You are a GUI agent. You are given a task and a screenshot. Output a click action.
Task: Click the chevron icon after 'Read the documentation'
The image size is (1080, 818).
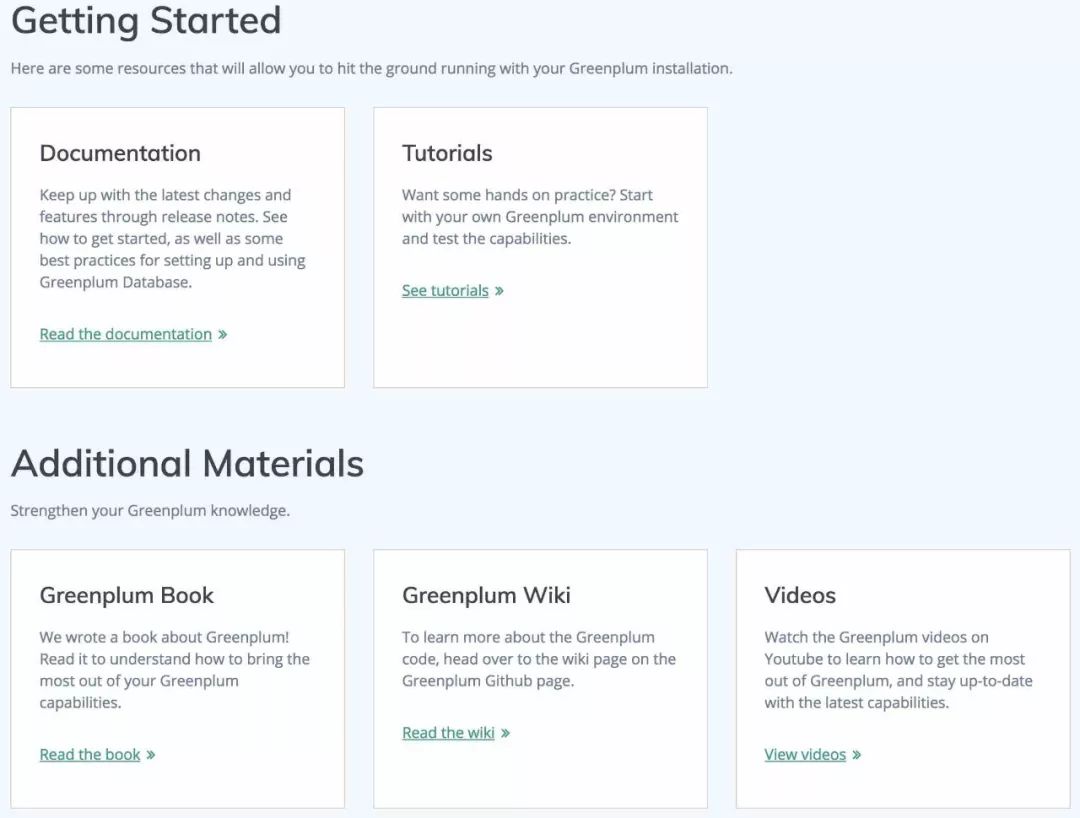pyautogui.click(x=222, y=335)
